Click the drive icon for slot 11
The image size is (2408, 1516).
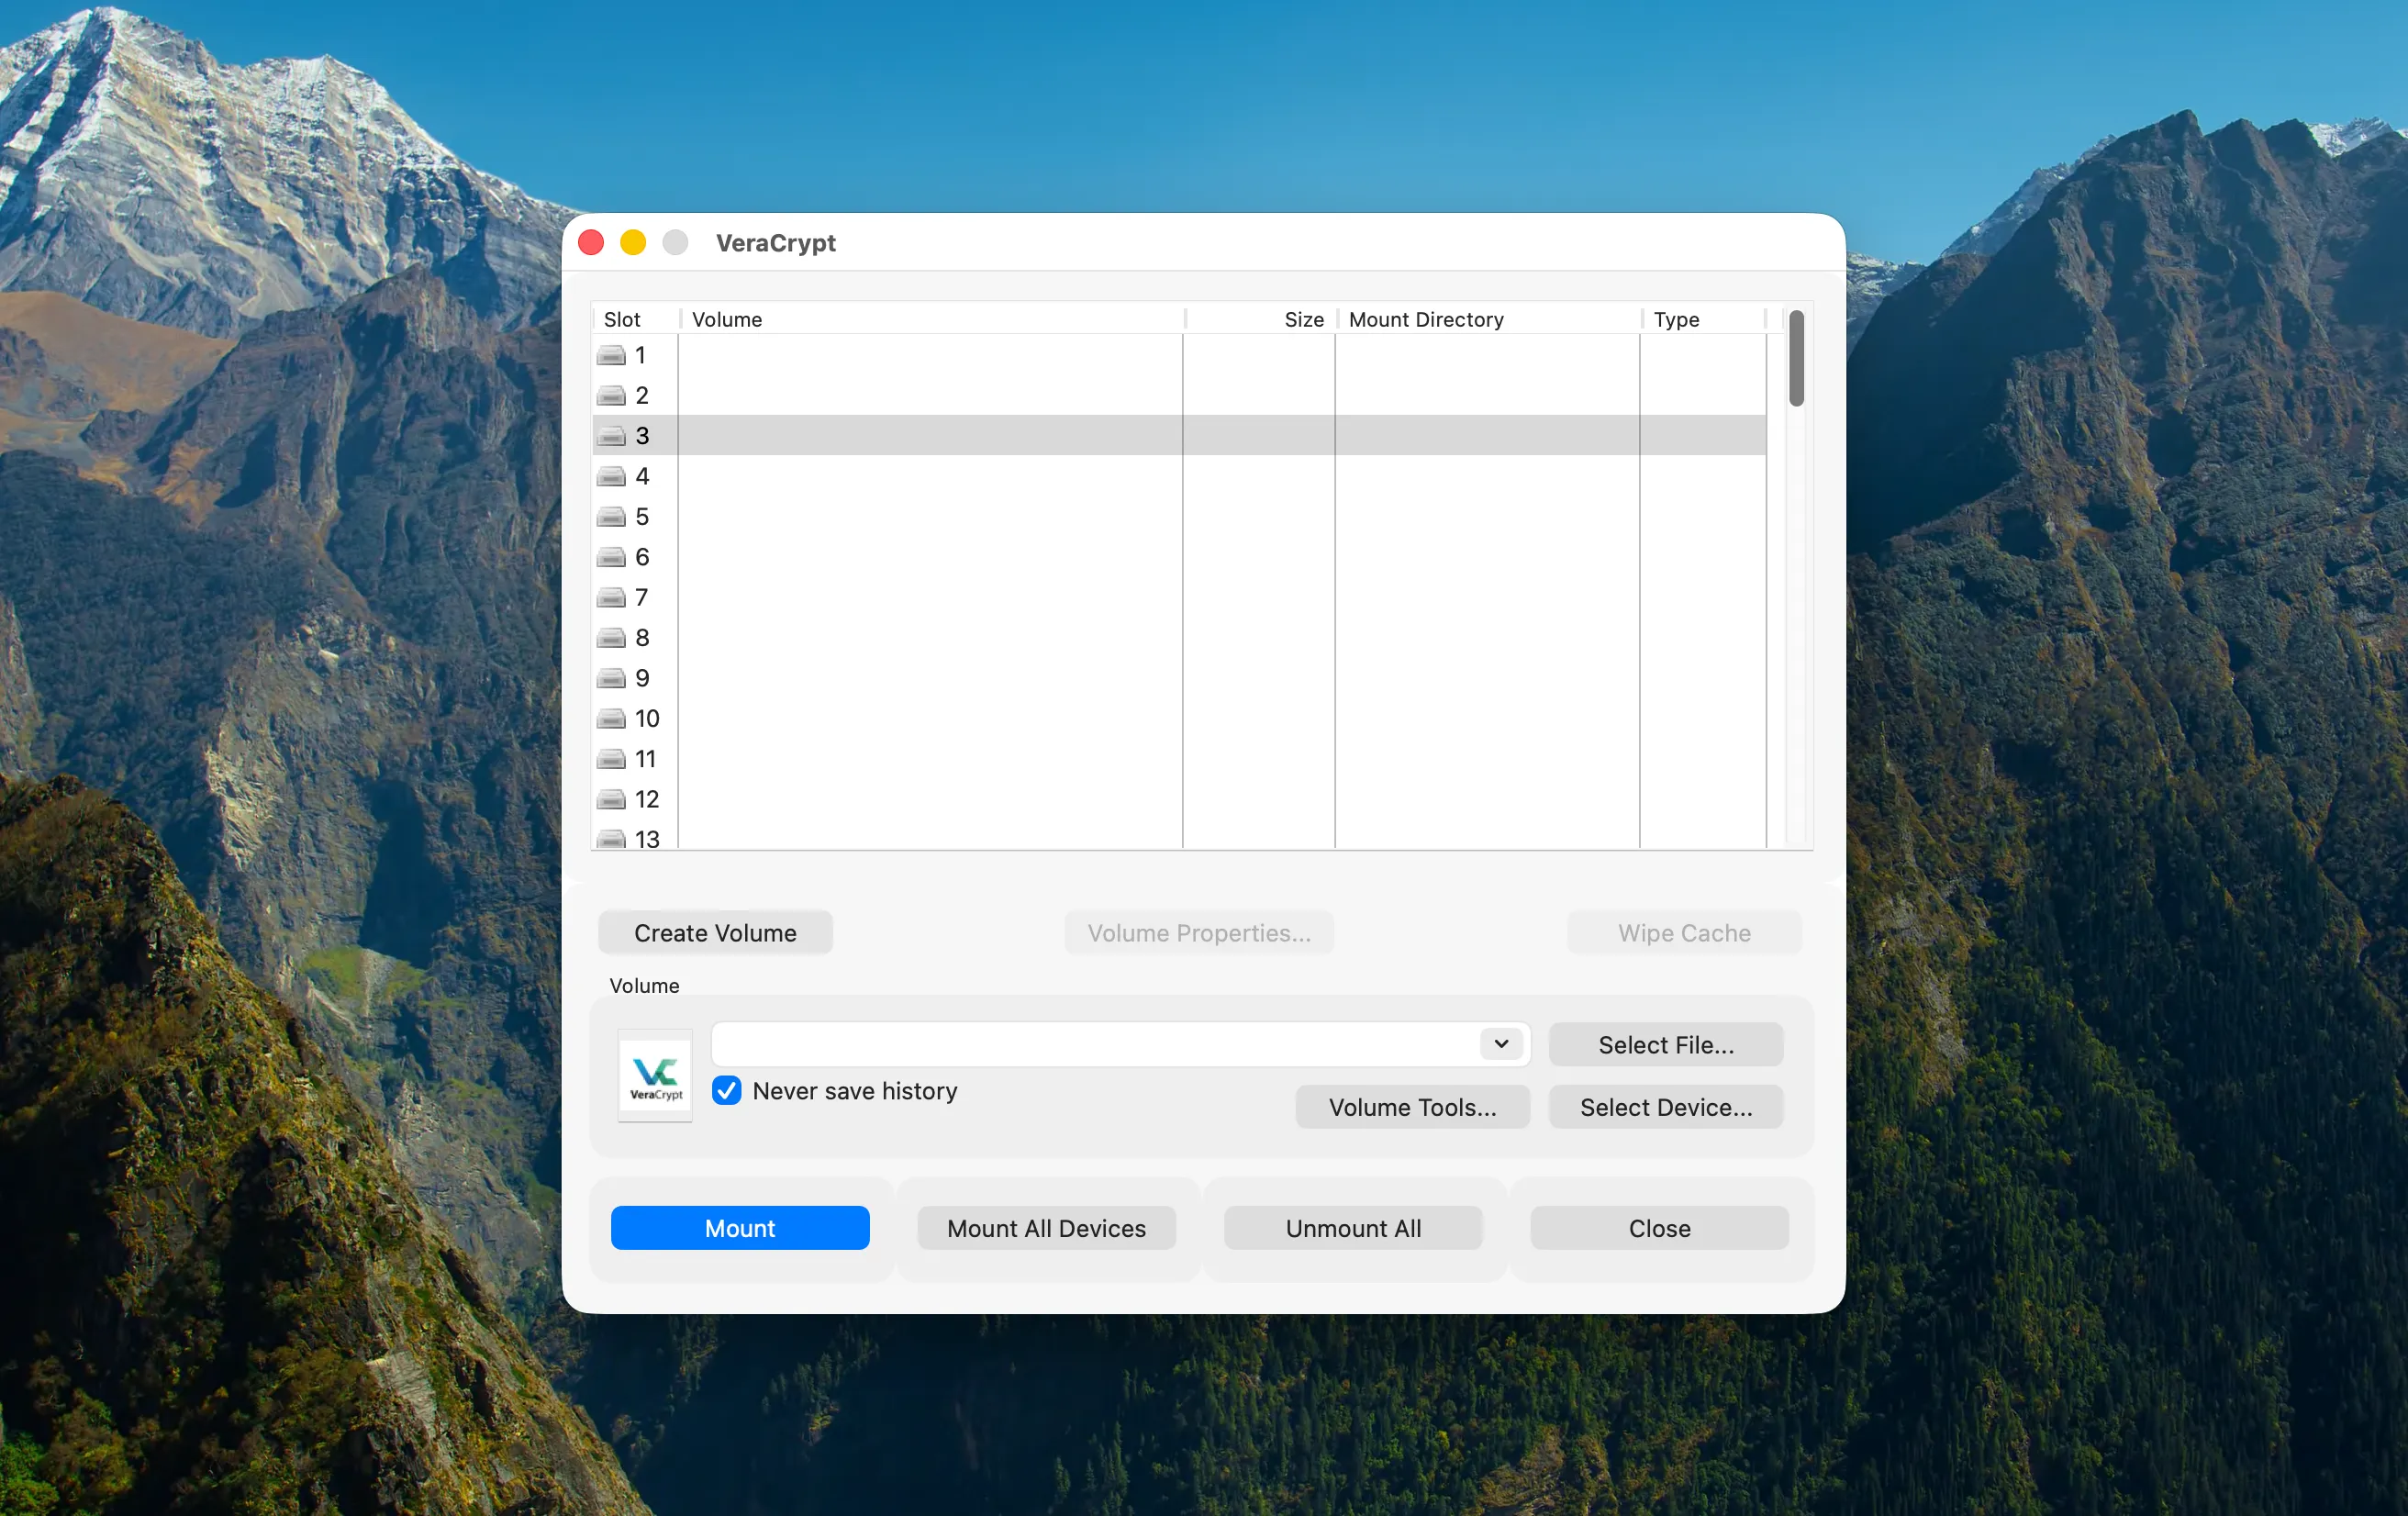[611, 759]
